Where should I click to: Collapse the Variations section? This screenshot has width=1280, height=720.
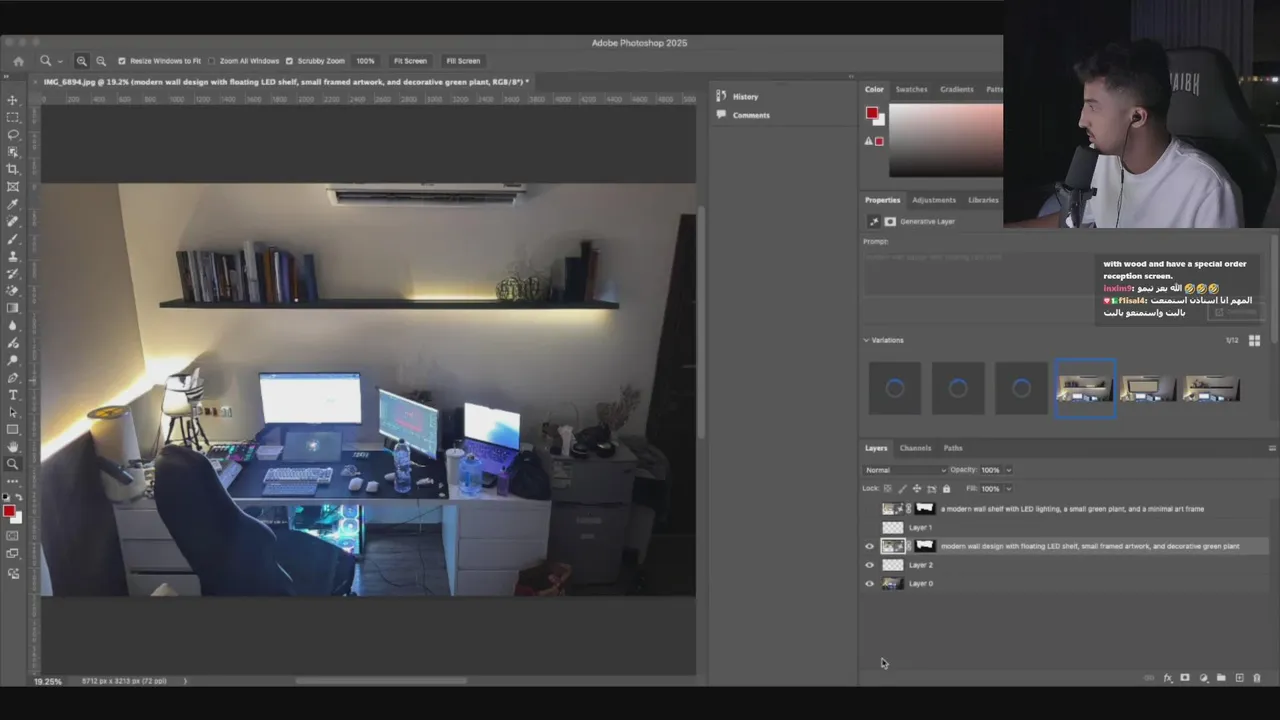point(866,340)
